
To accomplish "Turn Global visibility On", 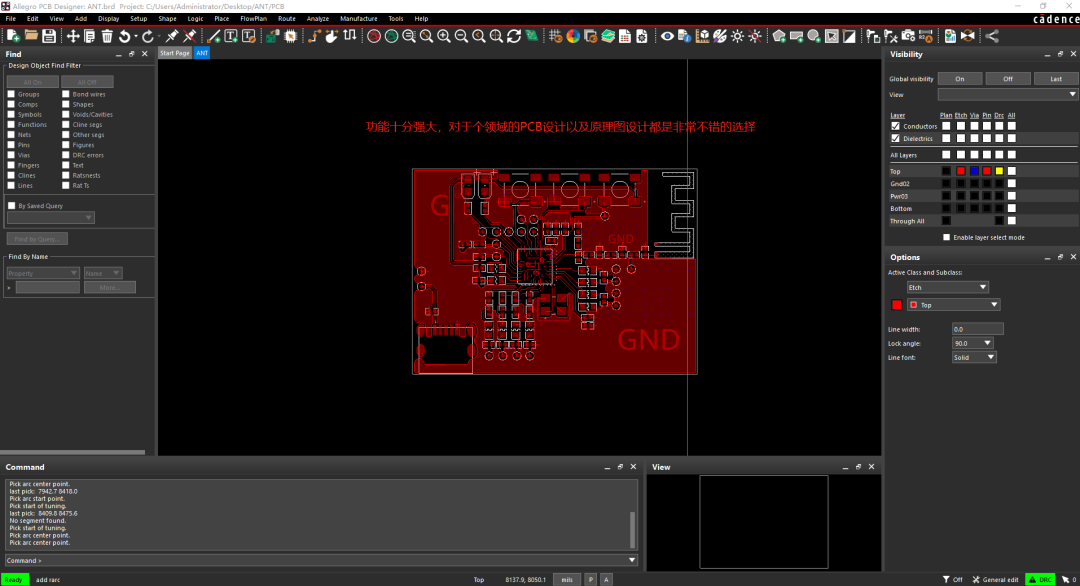I will point(959,79).
